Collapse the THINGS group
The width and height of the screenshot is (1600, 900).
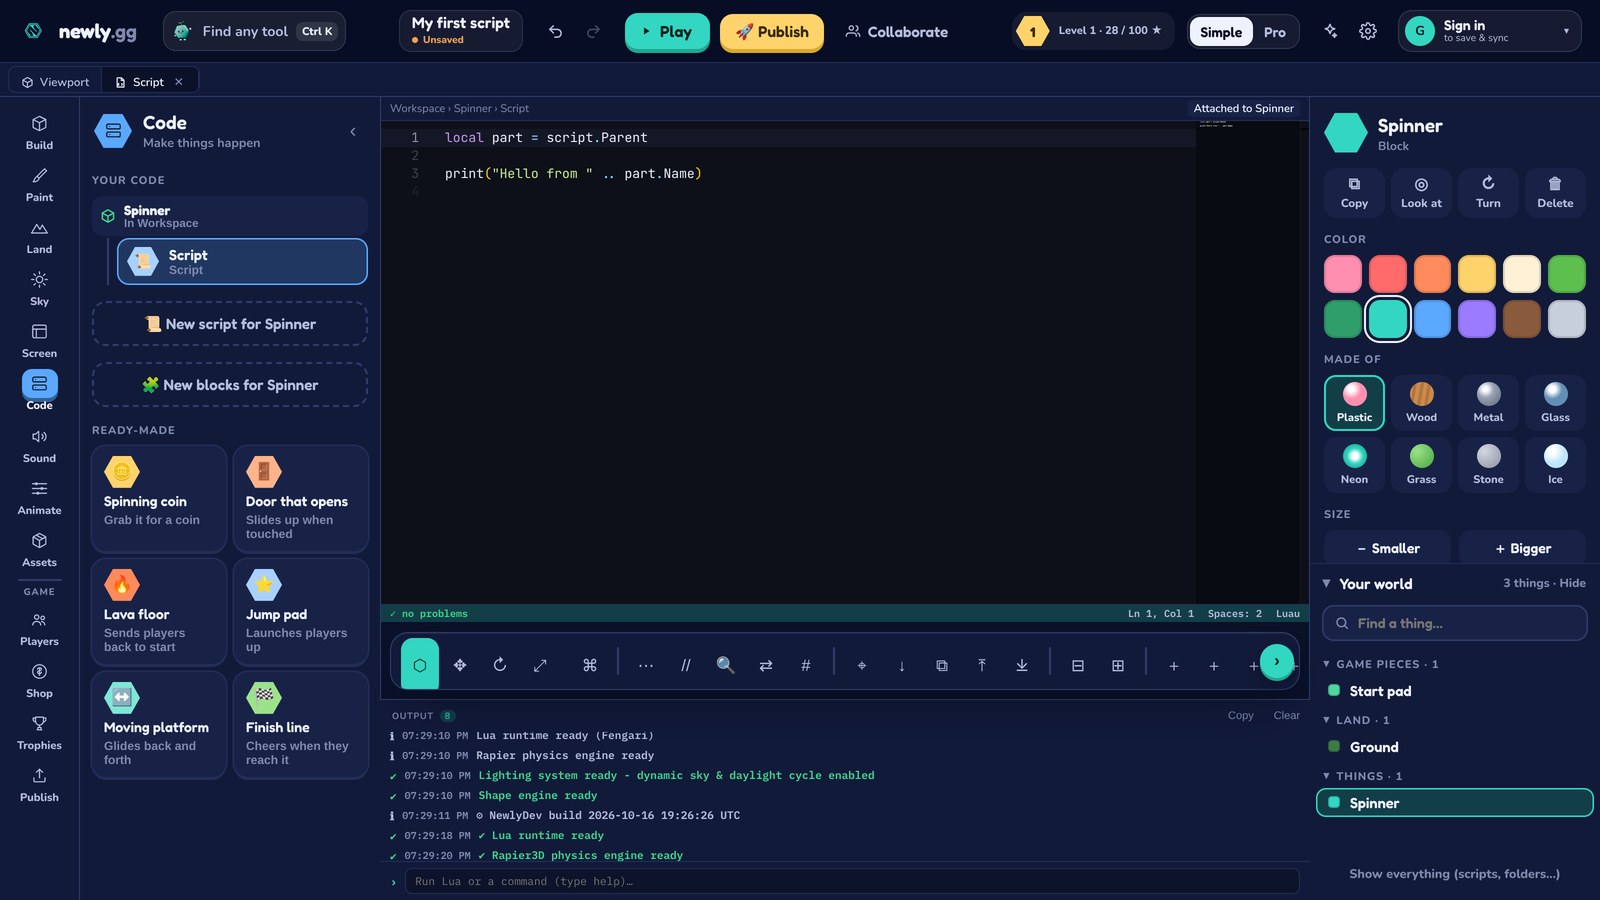point(1327,776)
